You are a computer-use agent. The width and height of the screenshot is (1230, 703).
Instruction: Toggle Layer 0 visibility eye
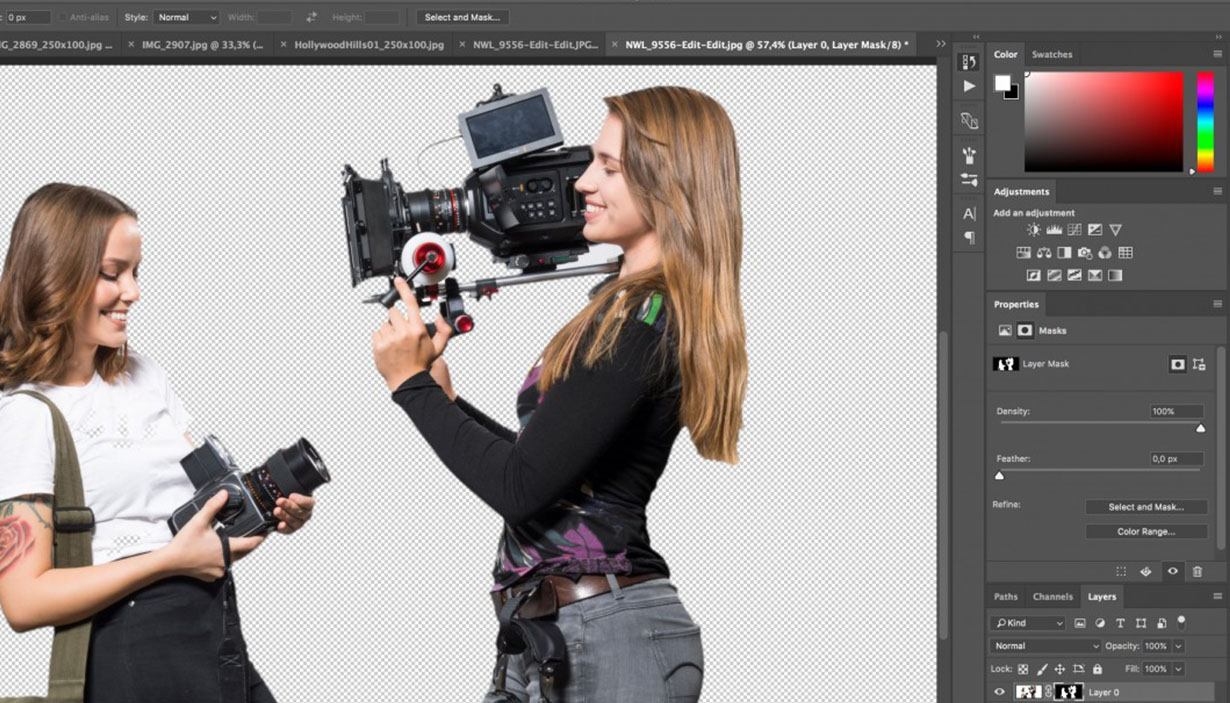(x=999, y=692)
